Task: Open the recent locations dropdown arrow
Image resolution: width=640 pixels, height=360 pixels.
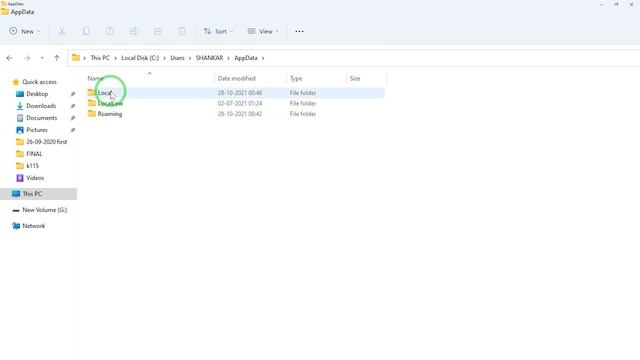Action: [x=42, y=58]
